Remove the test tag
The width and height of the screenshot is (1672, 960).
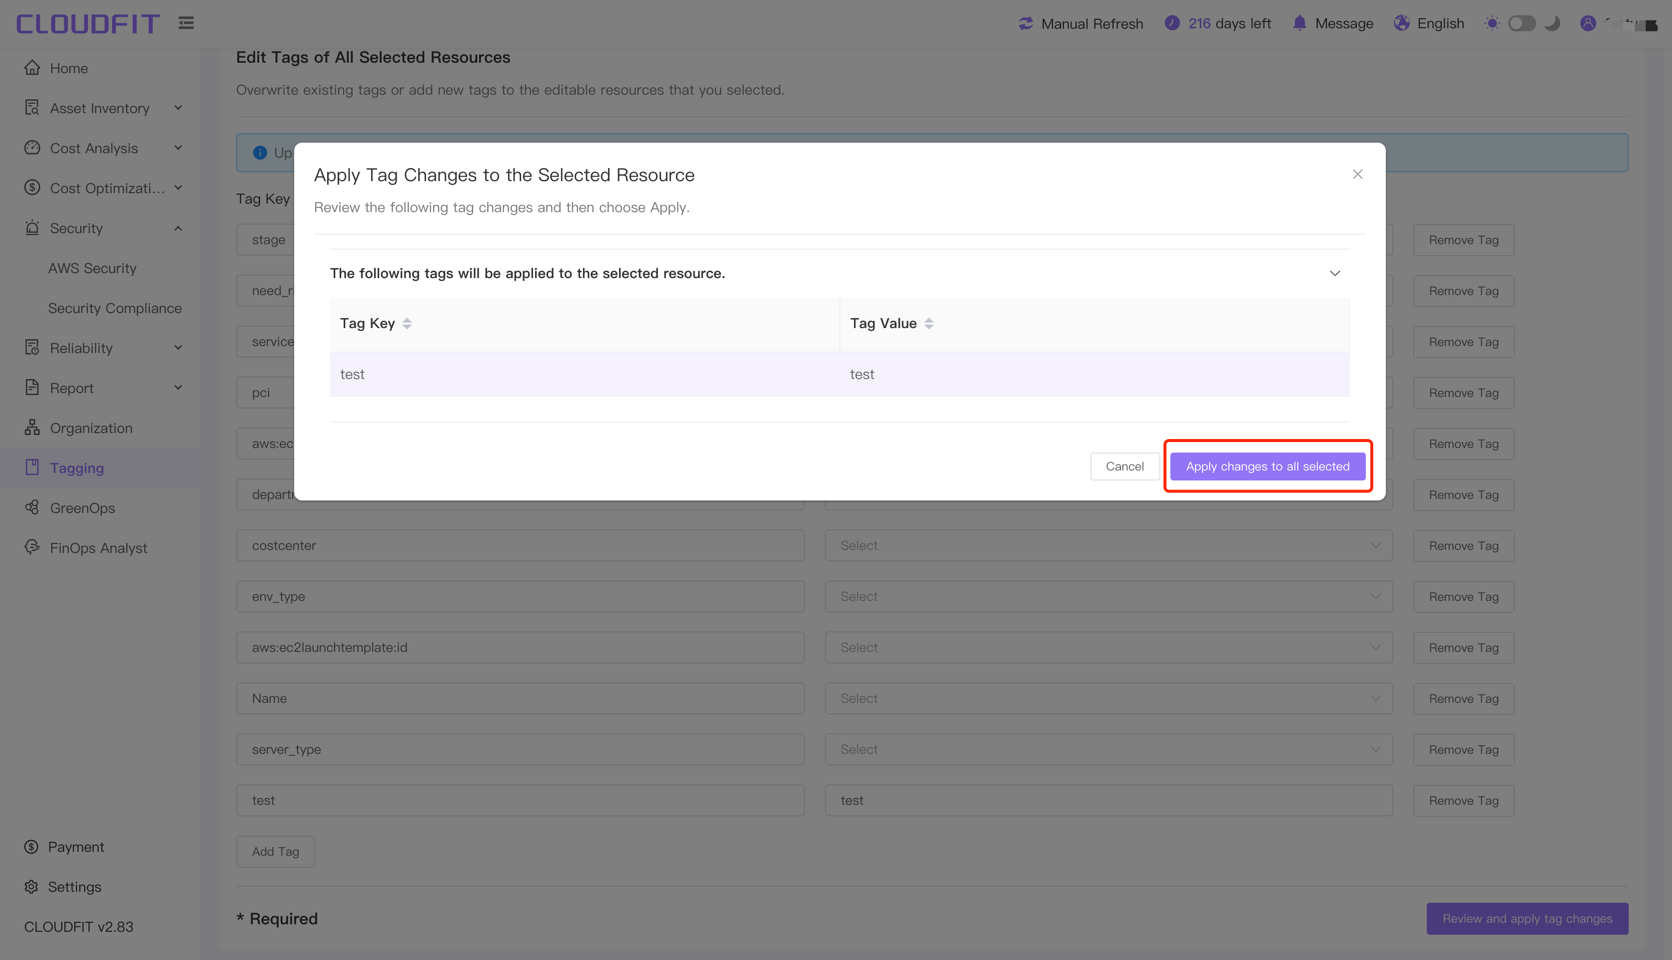click(x=1464, y=801)
